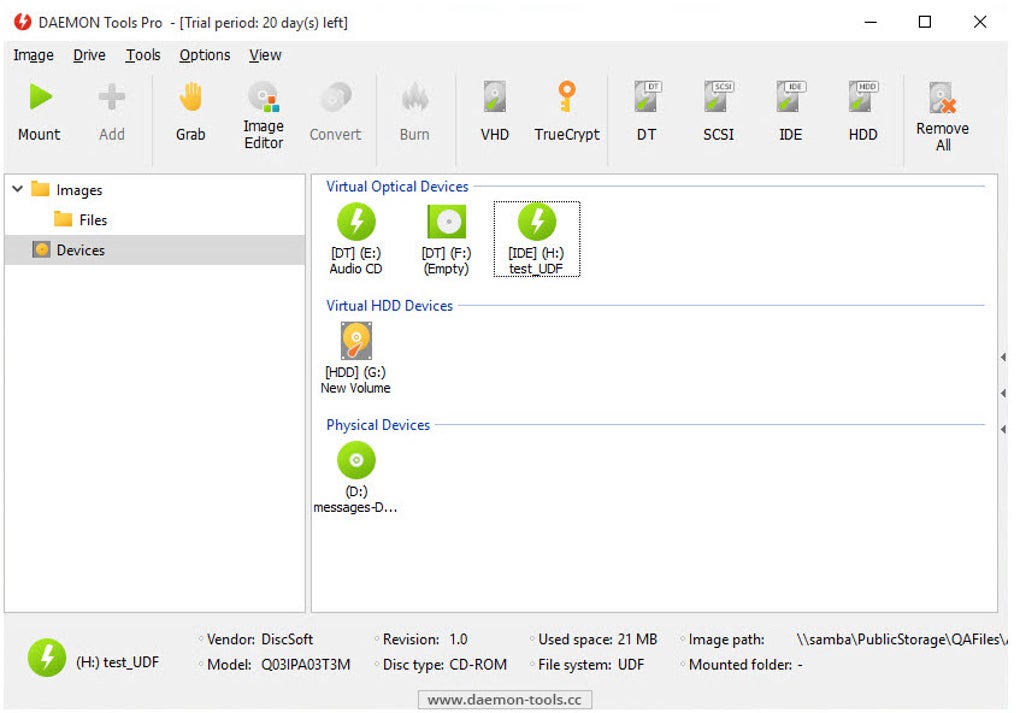Select the [DT] (E:) Audio CD device

(356, 239)
